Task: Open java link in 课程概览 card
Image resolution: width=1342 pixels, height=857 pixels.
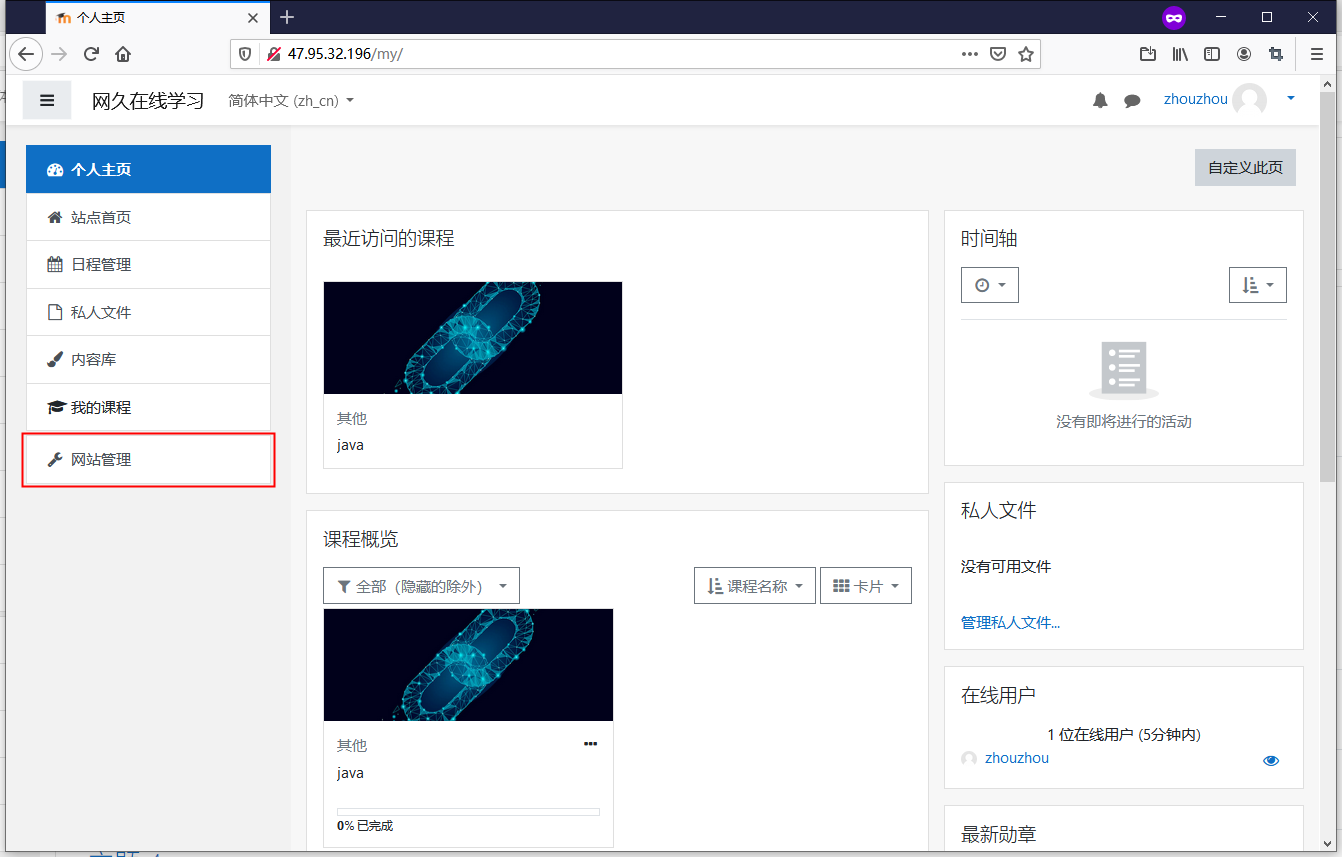Action: pyautogui.click(x=350, y=773)
